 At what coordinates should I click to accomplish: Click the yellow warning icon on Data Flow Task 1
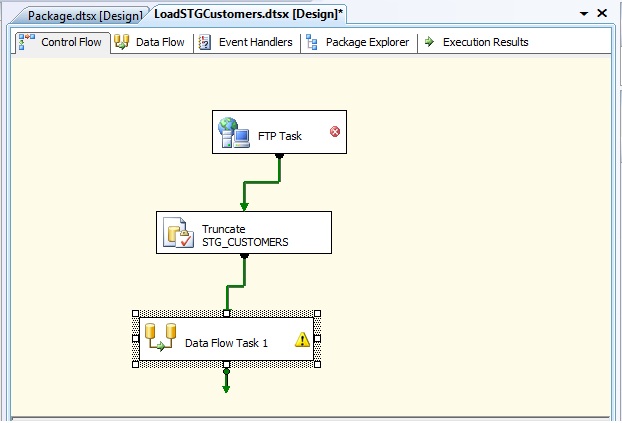(x=302, y=340)
